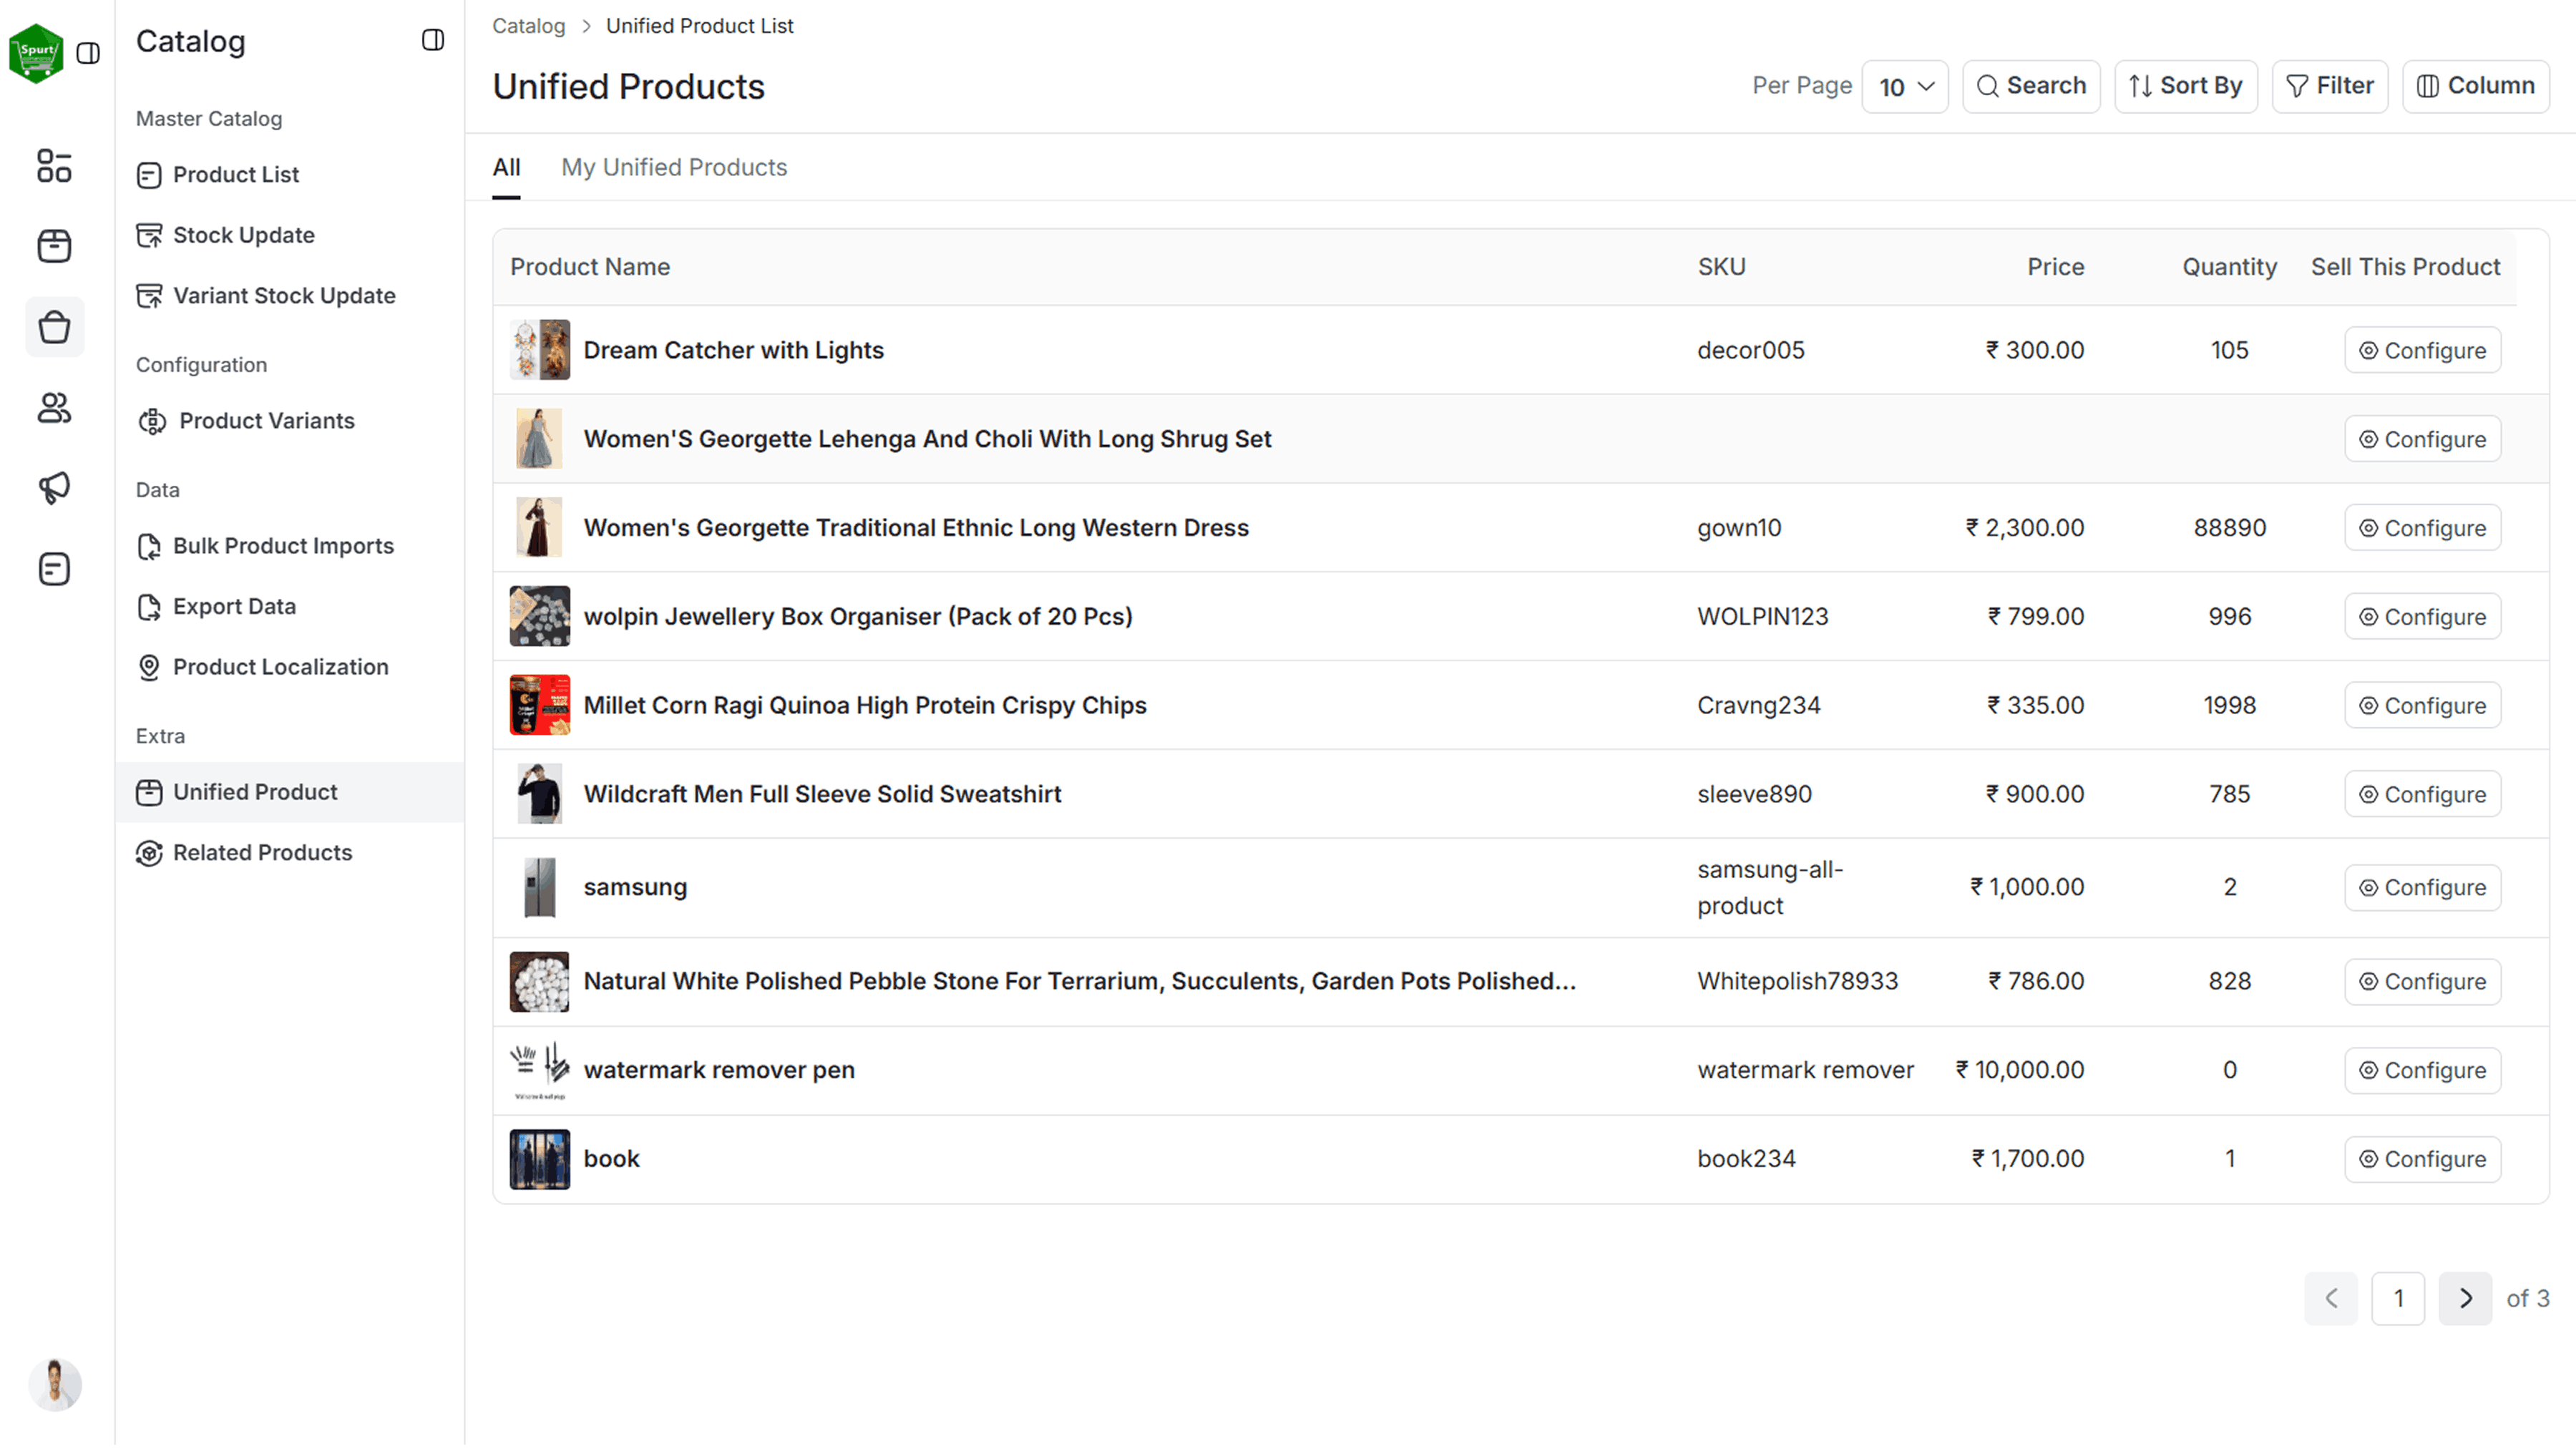Image resolution: width=2576 pixels, height=1449 pixels.
Task: Click the watermark remover pen thumbnail
Action: pyautogui.click(x=540, y=1071)
